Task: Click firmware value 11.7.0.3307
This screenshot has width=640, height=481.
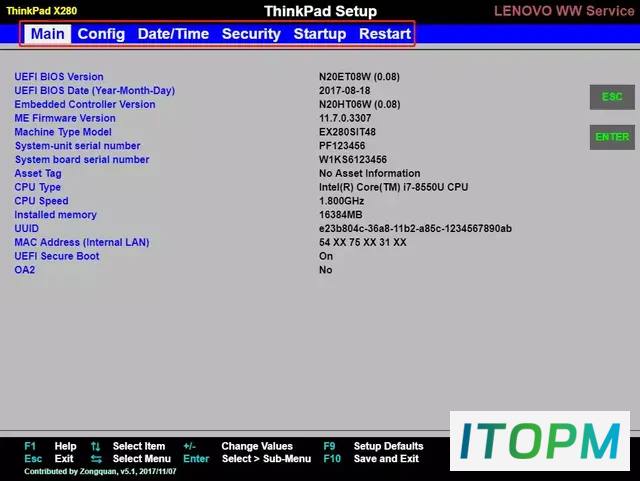Action: 345,118
